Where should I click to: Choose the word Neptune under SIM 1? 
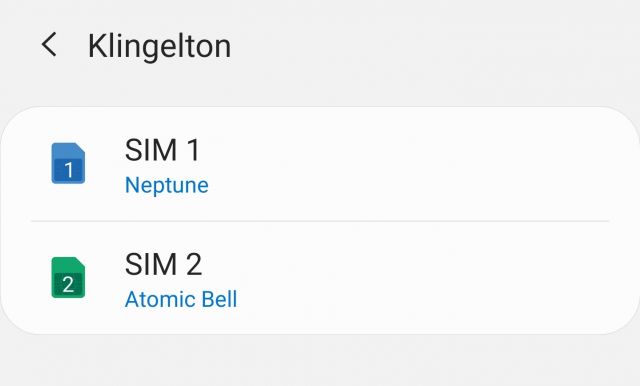point(167,185)
